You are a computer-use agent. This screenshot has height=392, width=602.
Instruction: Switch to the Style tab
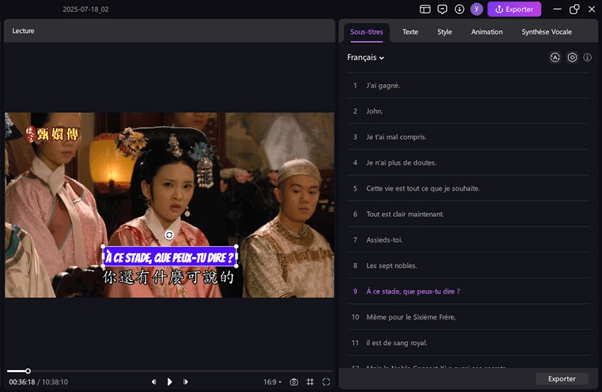(x=445, y=32)
